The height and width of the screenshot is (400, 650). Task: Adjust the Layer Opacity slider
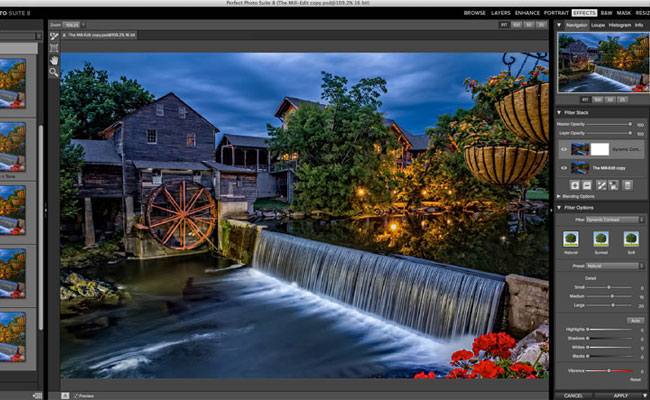coord(609,133)
